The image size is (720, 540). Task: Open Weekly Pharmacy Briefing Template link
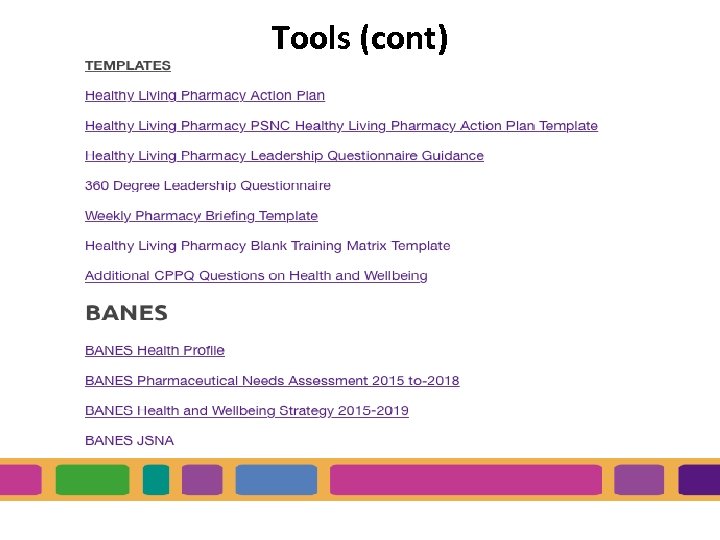point(201,216)
